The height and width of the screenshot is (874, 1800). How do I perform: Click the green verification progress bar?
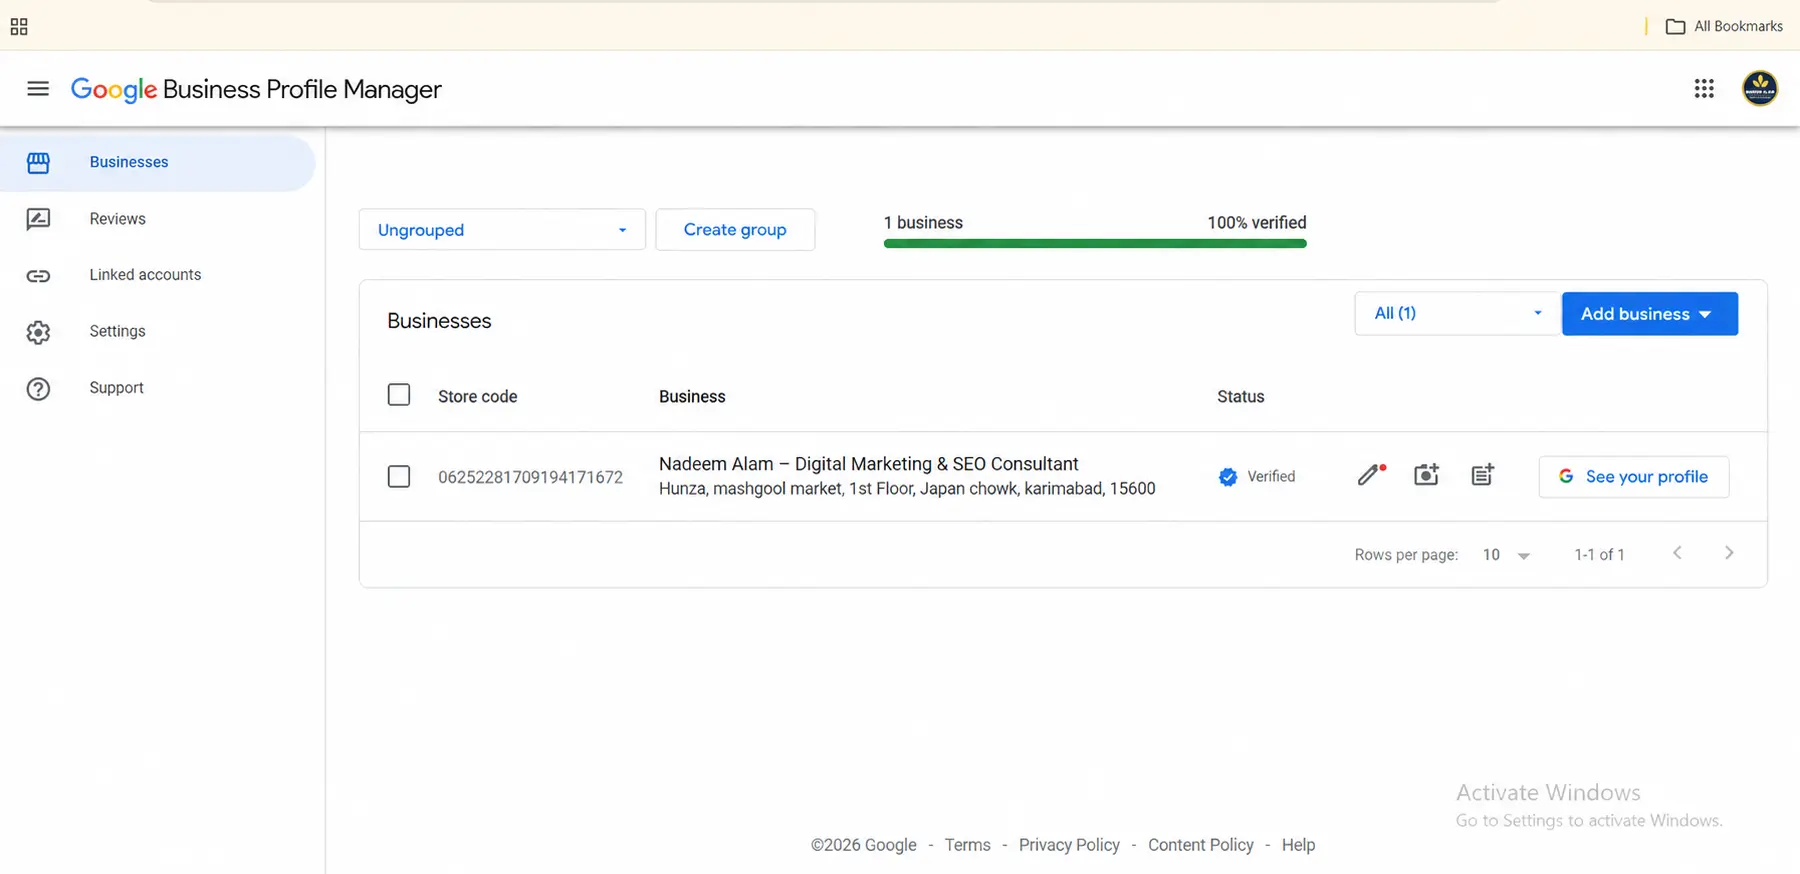tap(1095, 243)
